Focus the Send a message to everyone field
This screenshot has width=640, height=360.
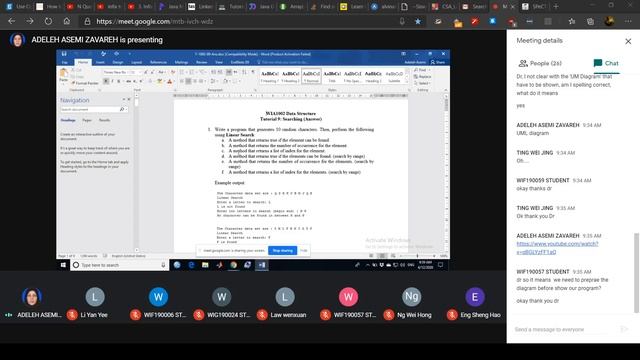click(x=563, y=329)
